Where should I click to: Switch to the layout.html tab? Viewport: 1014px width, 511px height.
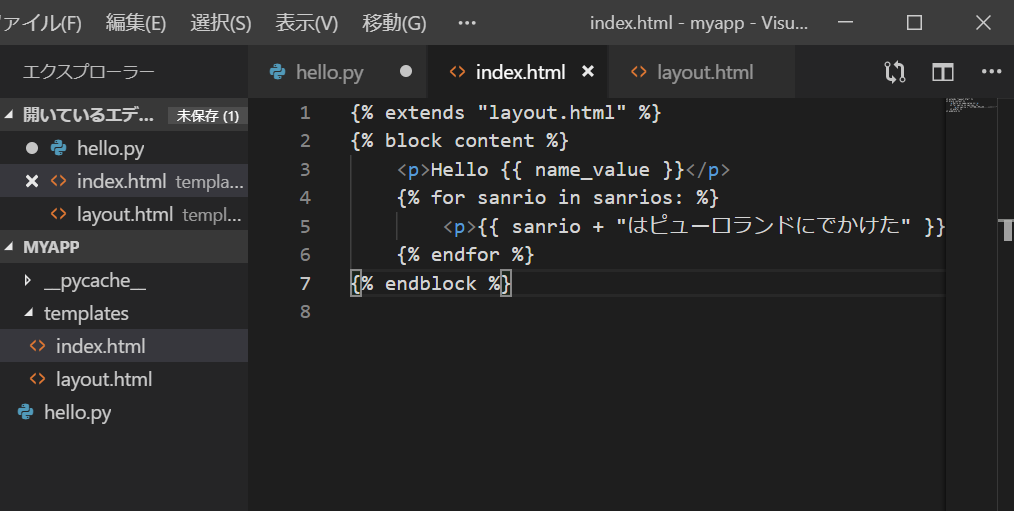coord(704,72)
